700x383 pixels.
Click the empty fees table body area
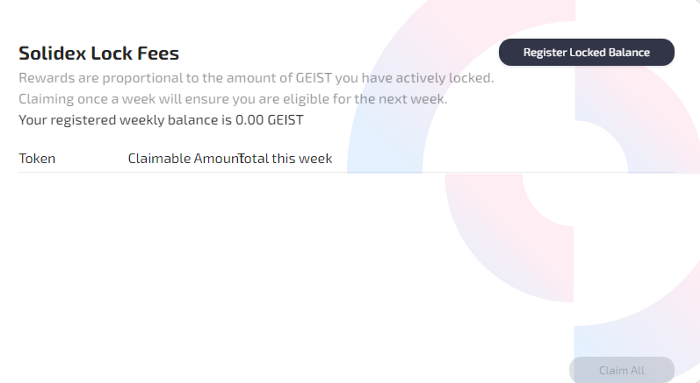(x=346, y=263)
